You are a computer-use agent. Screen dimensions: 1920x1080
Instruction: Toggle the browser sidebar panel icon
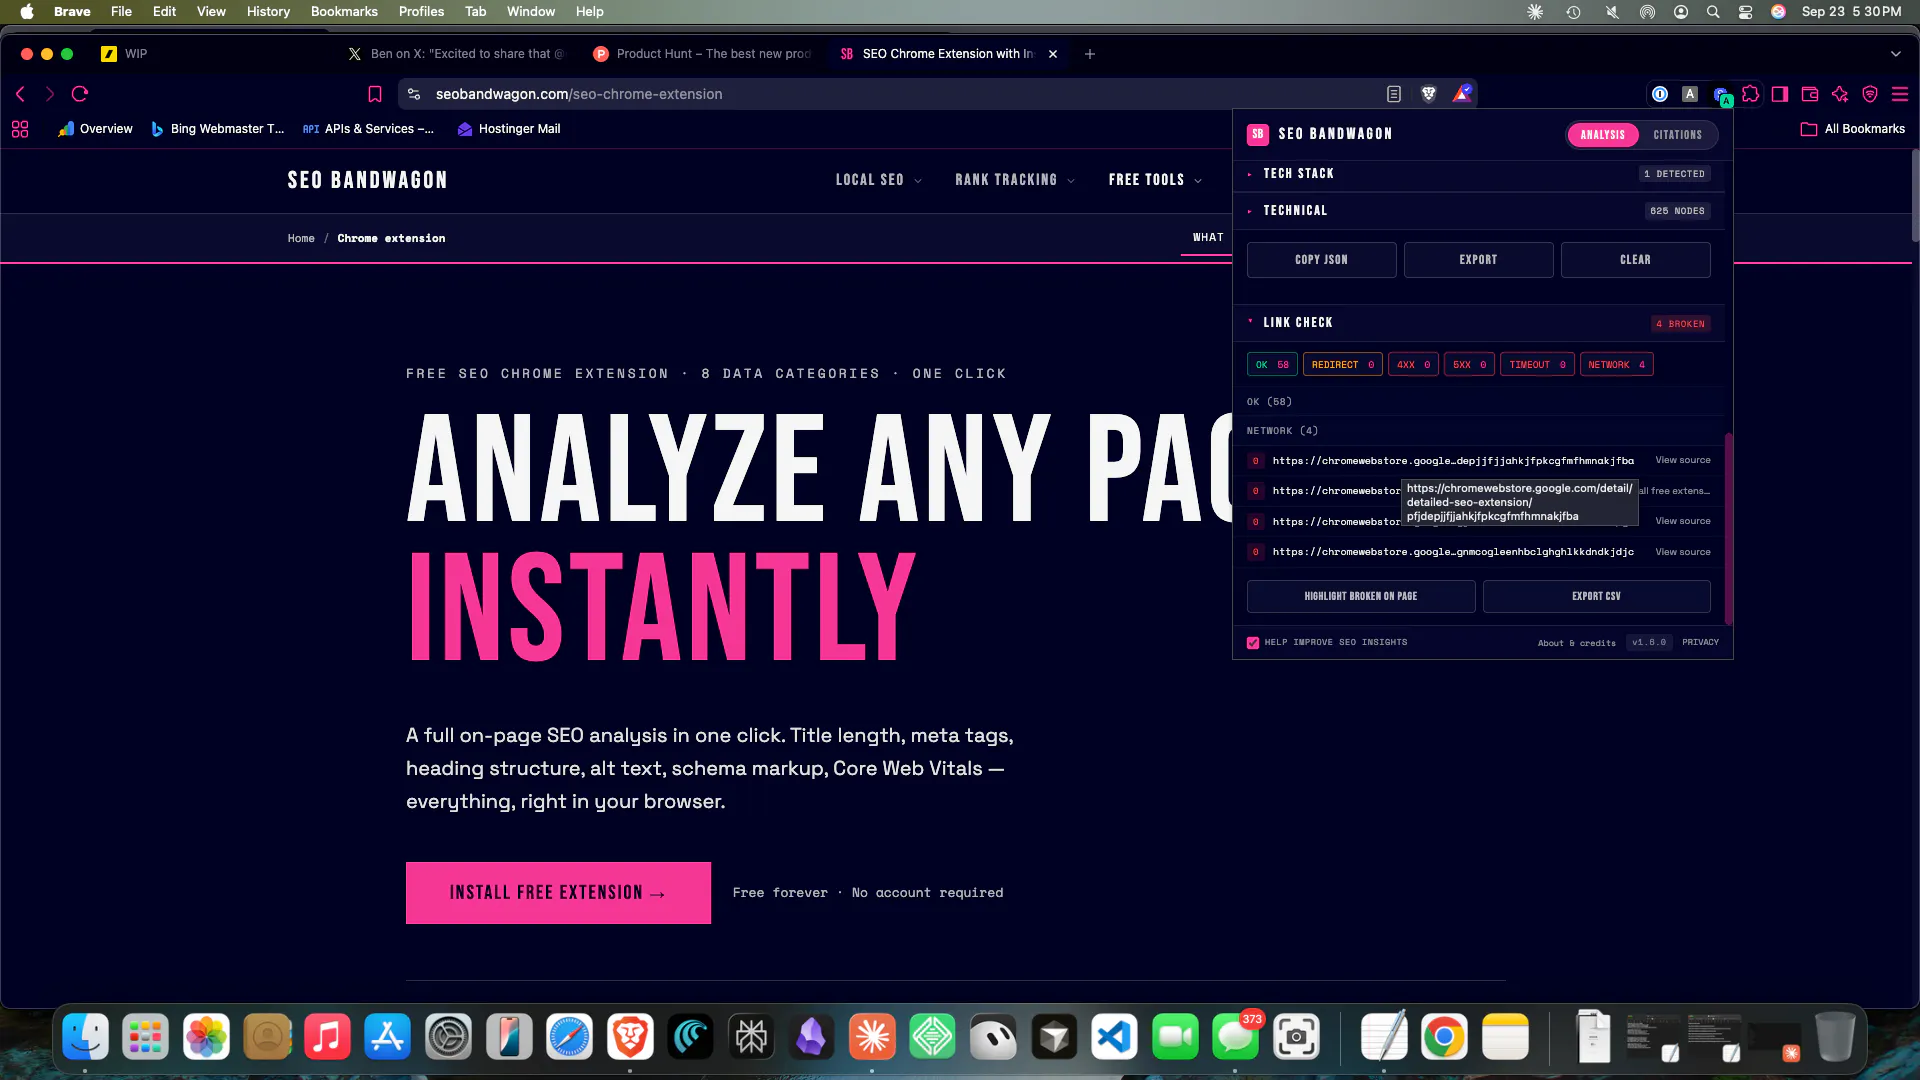(x=1780, y=94)
